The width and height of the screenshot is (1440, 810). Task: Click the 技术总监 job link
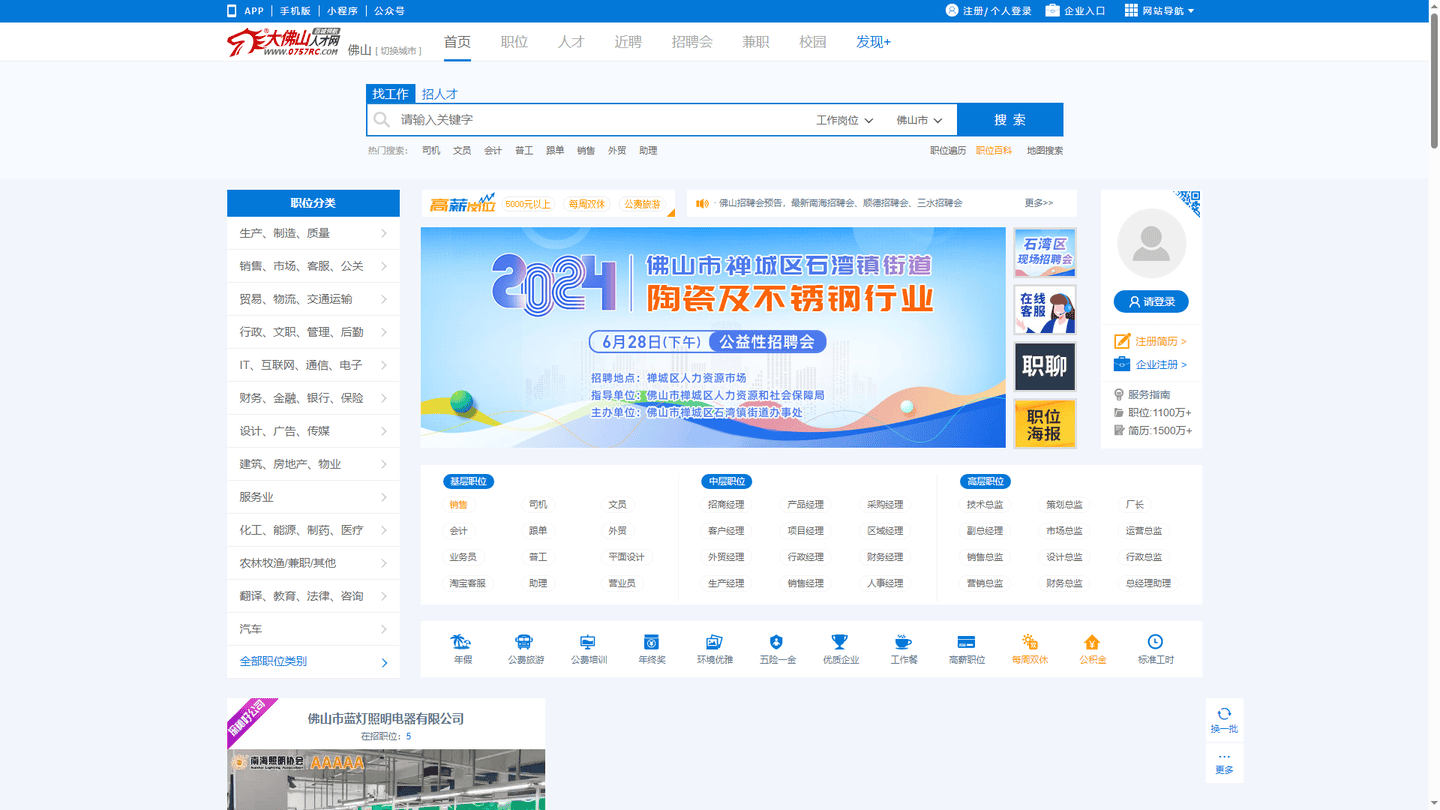(x=985, y=505)
